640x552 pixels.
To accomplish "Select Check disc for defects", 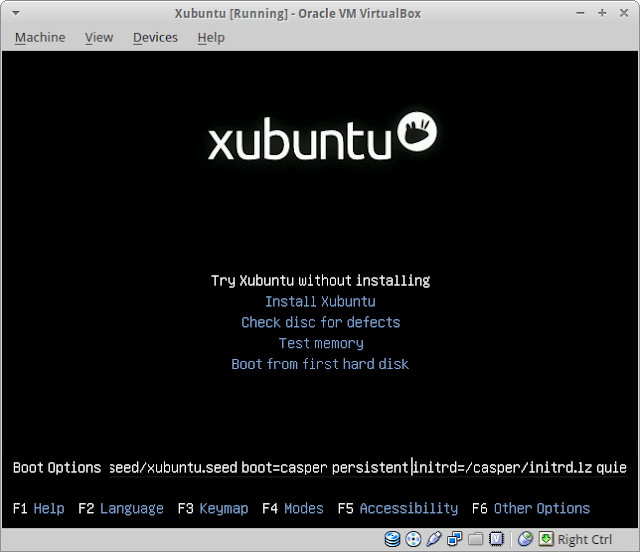I will [320, 322].
